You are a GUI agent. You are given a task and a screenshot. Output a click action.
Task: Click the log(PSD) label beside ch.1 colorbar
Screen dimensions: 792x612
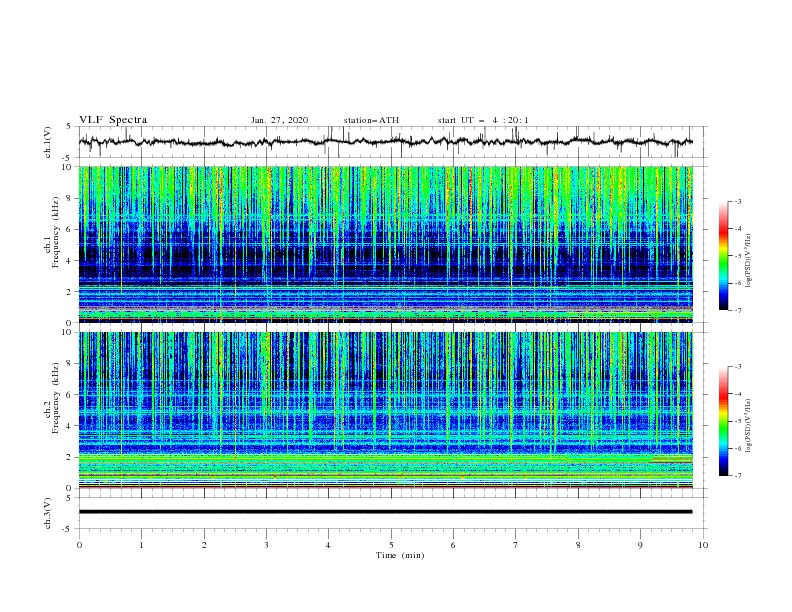(x=749, y=261)
